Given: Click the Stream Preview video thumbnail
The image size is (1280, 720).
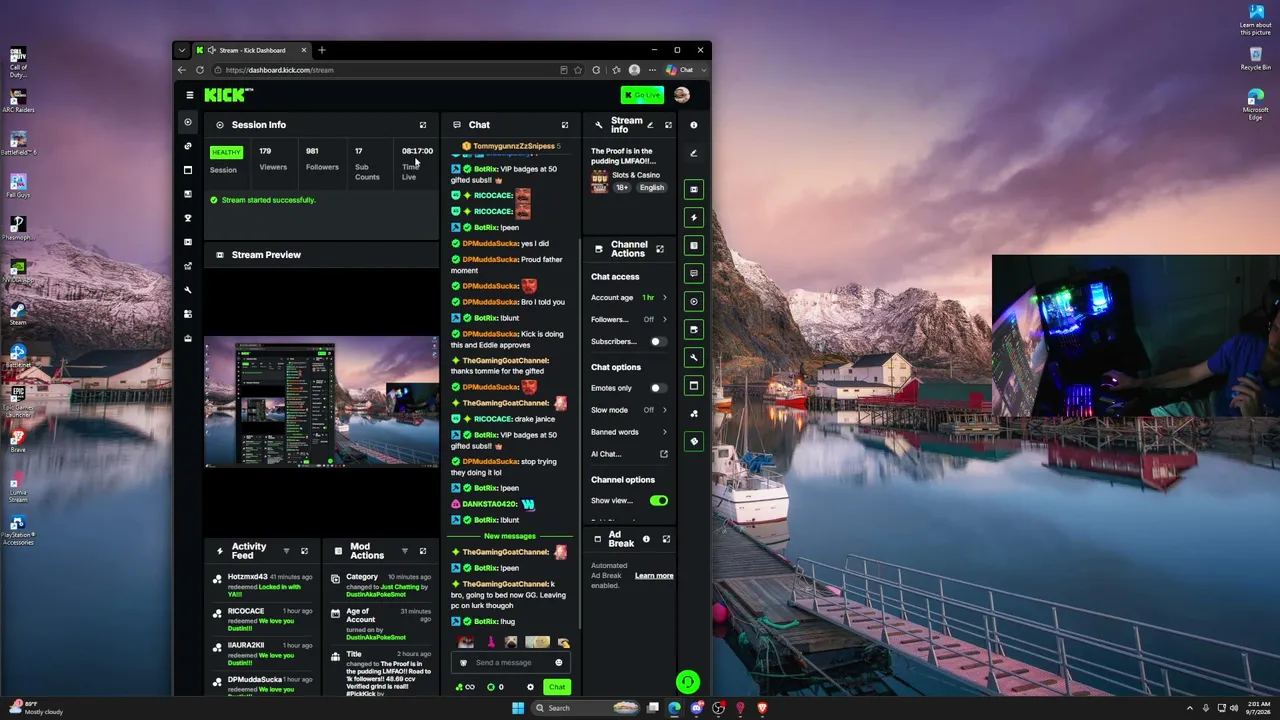Looking at the screenshot, I should tap(322, 401).
